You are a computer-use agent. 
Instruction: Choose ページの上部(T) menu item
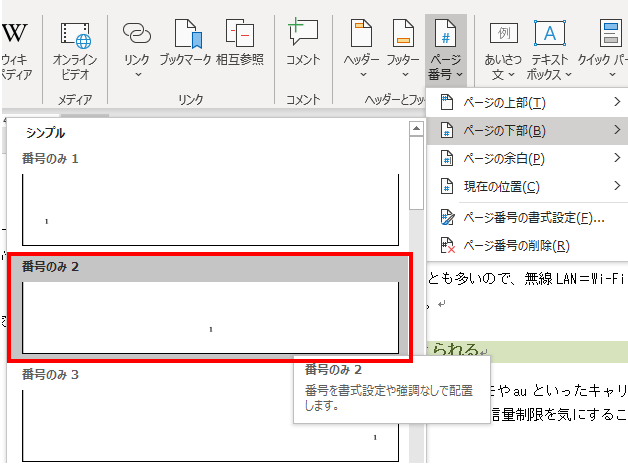click(x=527, y=103)
